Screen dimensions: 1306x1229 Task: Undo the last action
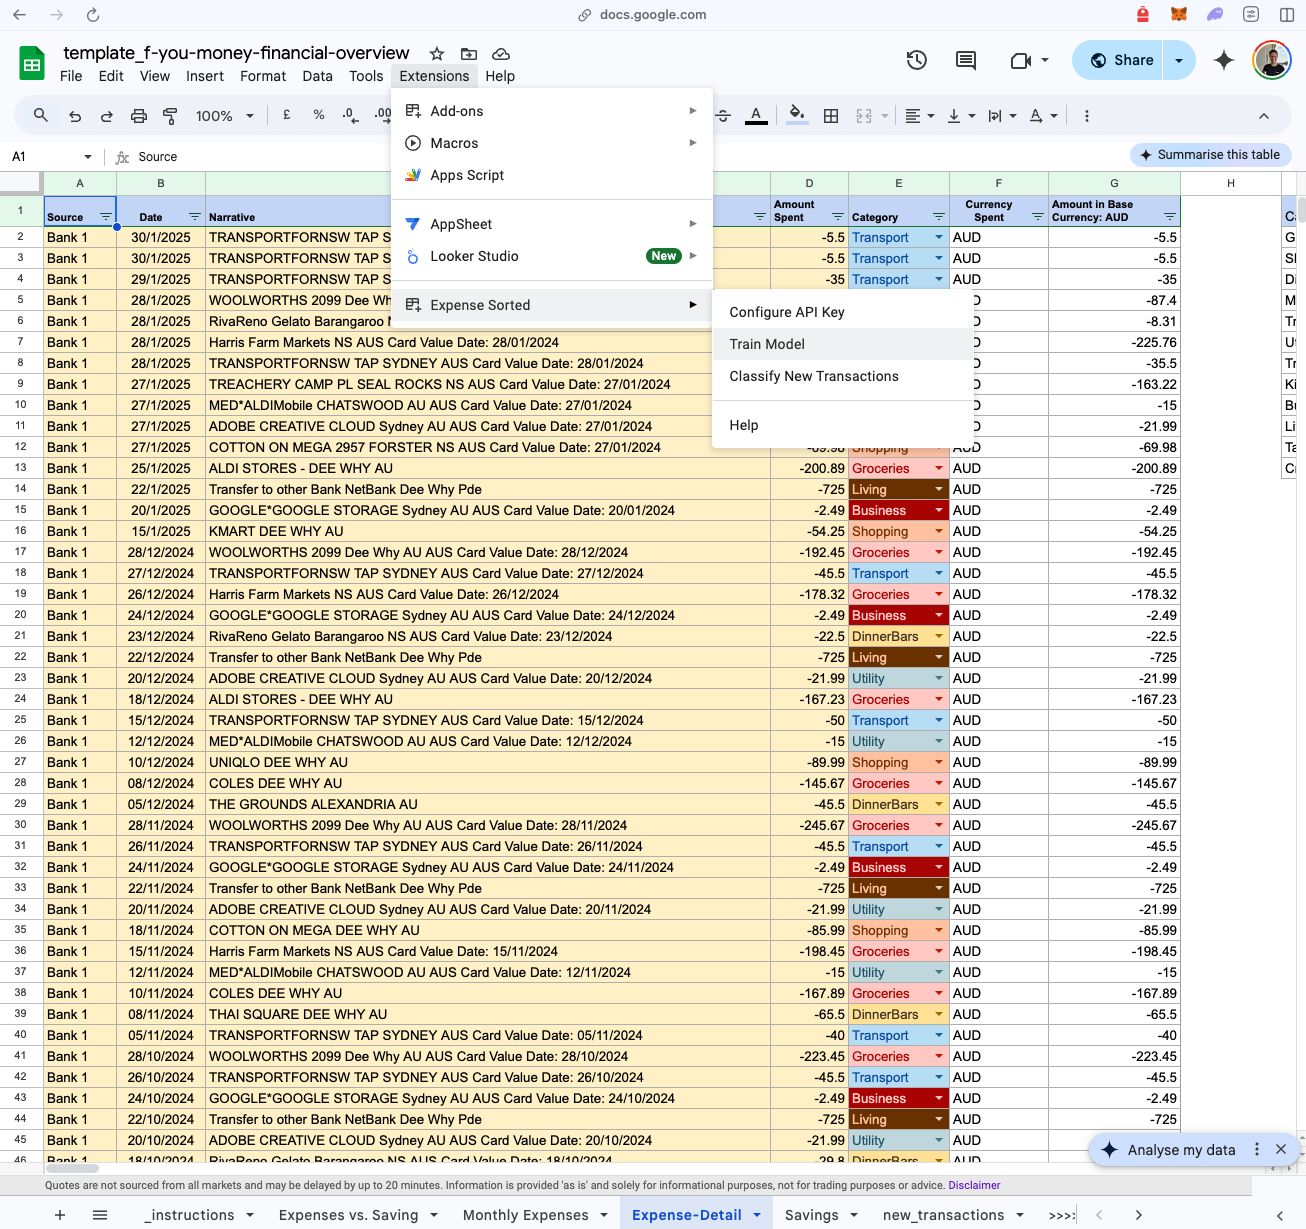point(75,116)
